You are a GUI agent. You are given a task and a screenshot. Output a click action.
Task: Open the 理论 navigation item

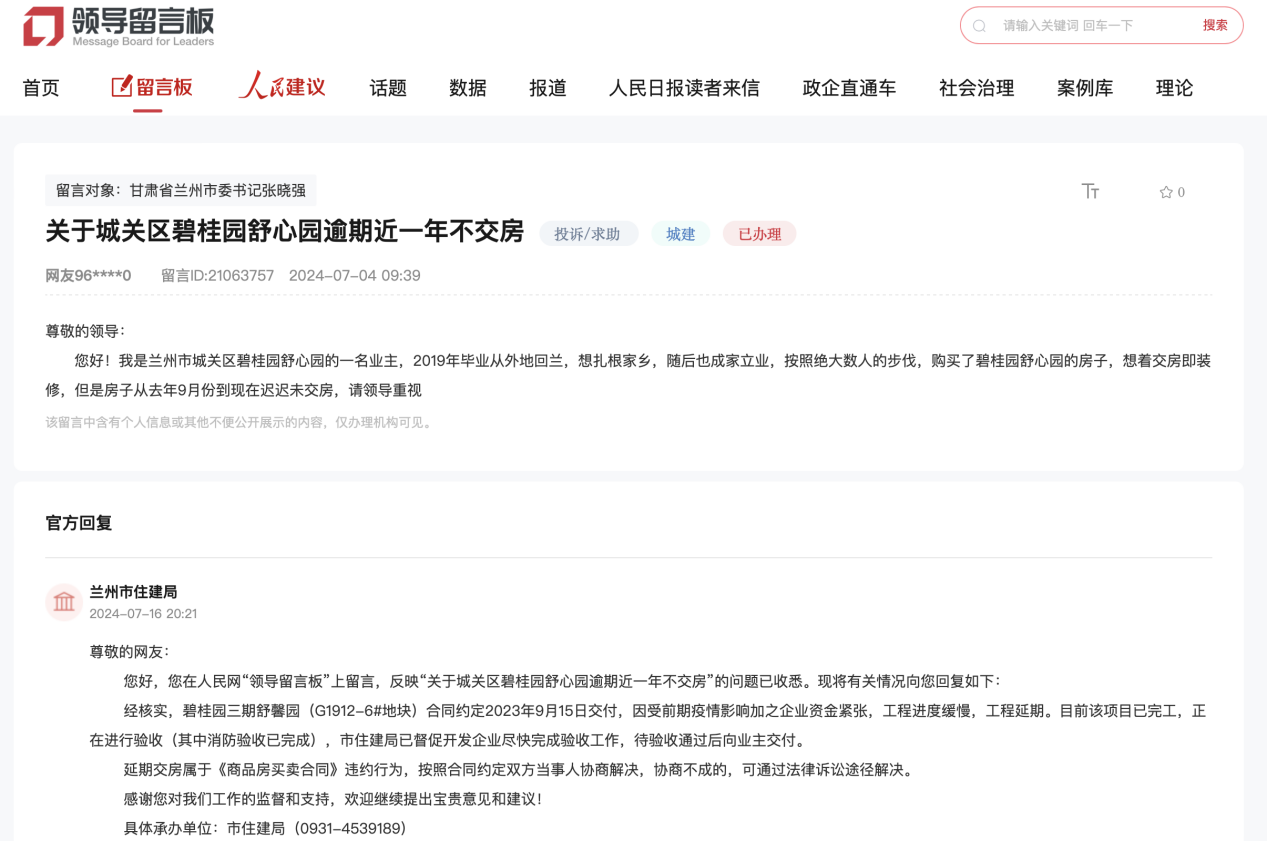pyautogui.click(x=1174, y=88)
